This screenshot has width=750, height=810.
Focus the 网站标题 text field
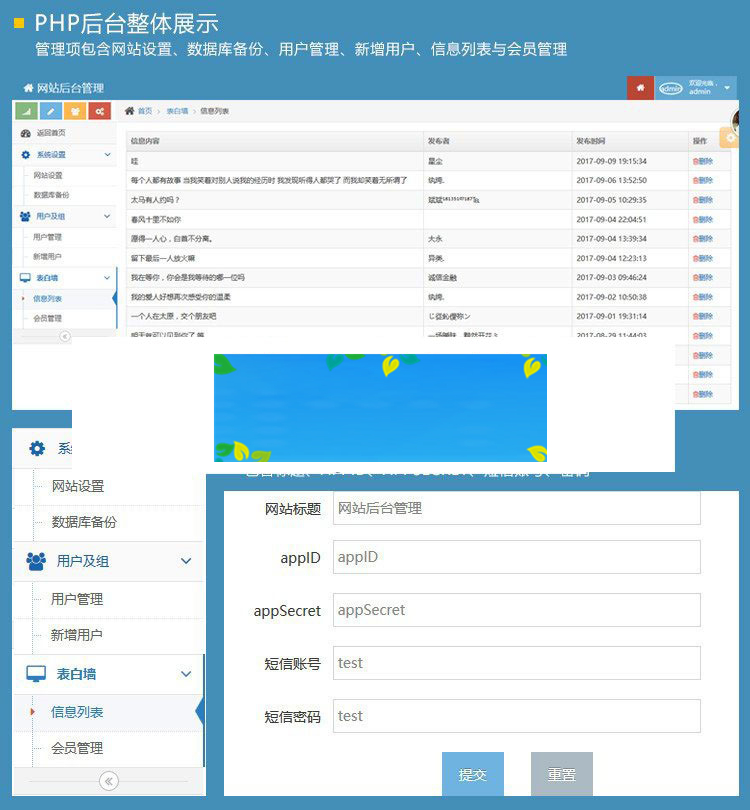click(x=516, y=508)
